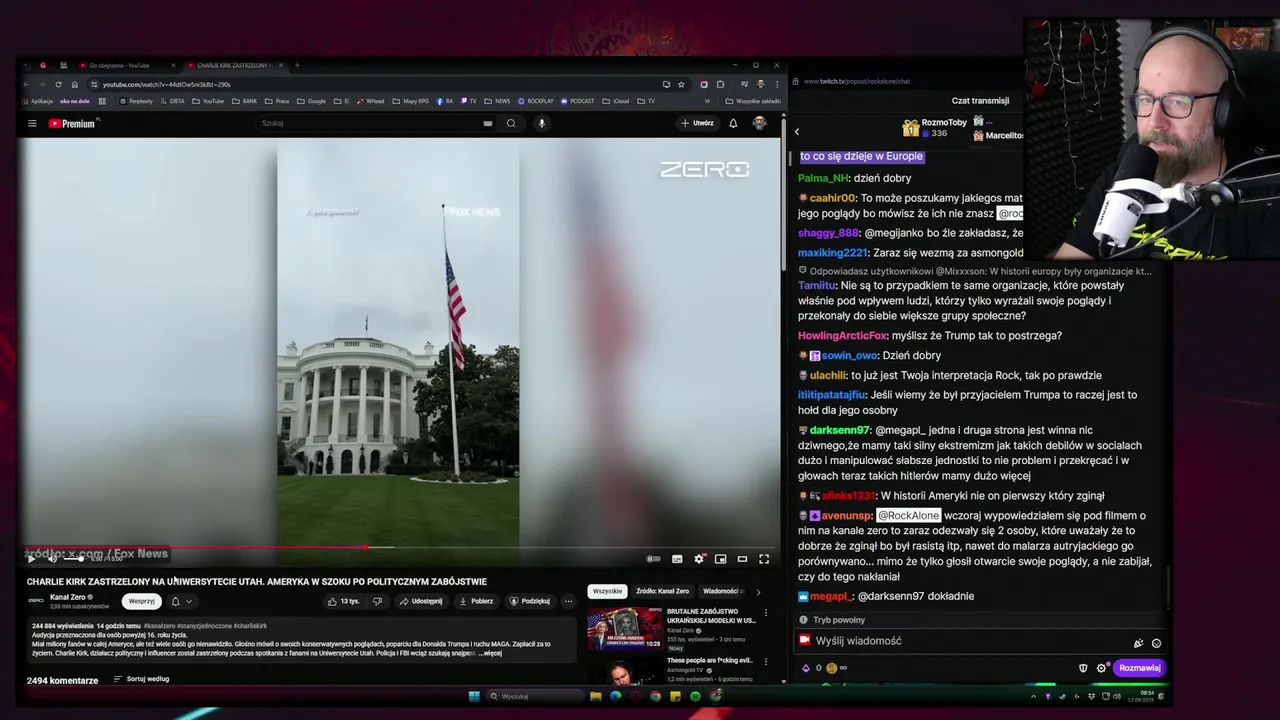The width and height of the screenshot is (1280, 720).
Task: Click the Pobierz download button
Action: tap(476, 601)
